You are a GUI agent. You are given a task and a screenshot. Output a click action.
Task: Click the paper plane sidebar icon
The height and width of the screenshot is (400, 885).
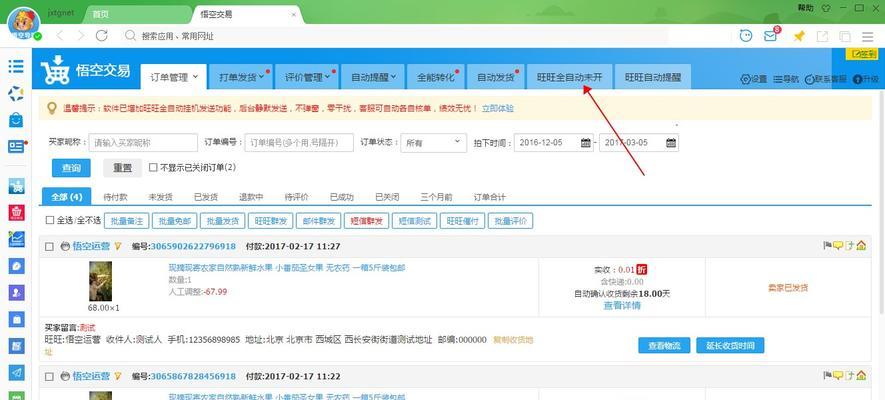tap(16, 373)
